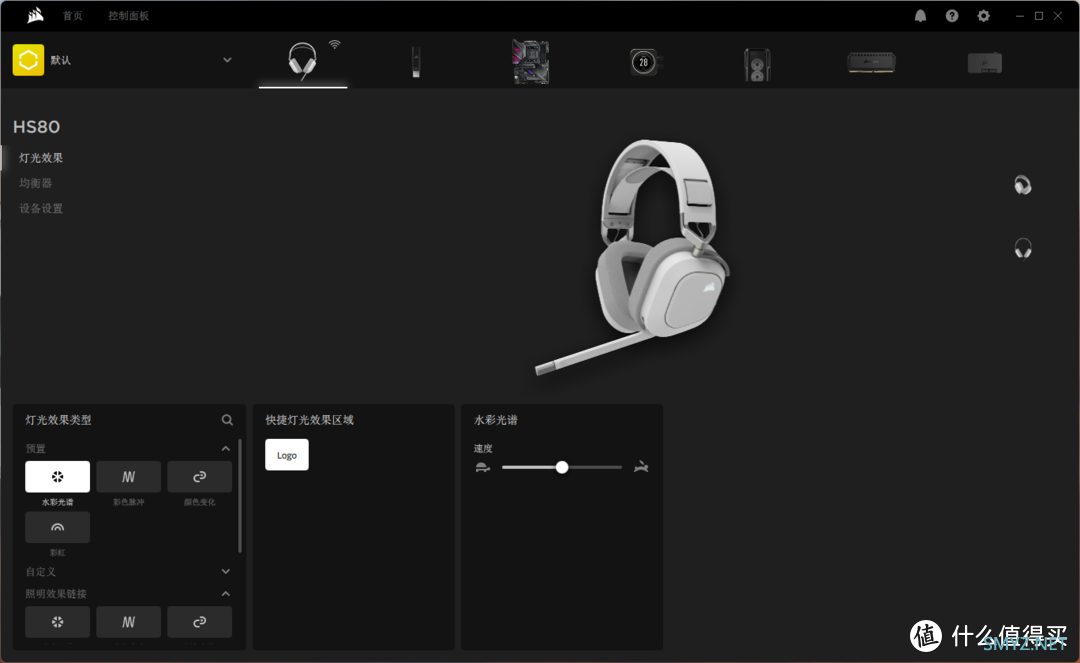Image resolution: width=1080 pixels, height=663 pixels.
Task: Select the 彩色脉冲 color pulse effect
Action: [129, 476]
